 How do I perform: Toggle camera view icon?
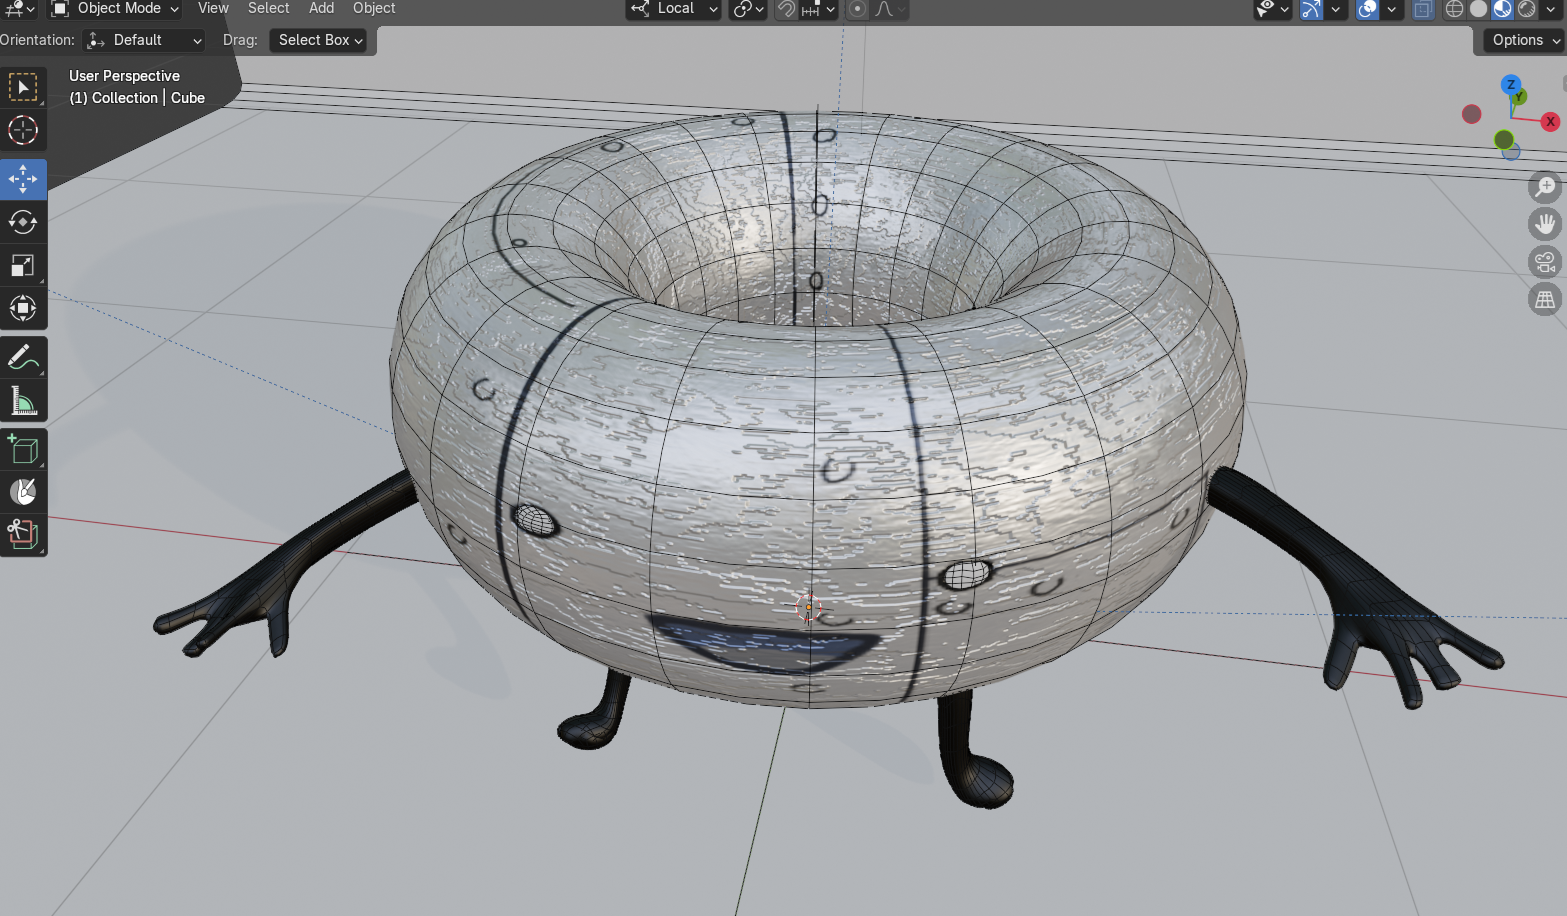coord(1545,262)
